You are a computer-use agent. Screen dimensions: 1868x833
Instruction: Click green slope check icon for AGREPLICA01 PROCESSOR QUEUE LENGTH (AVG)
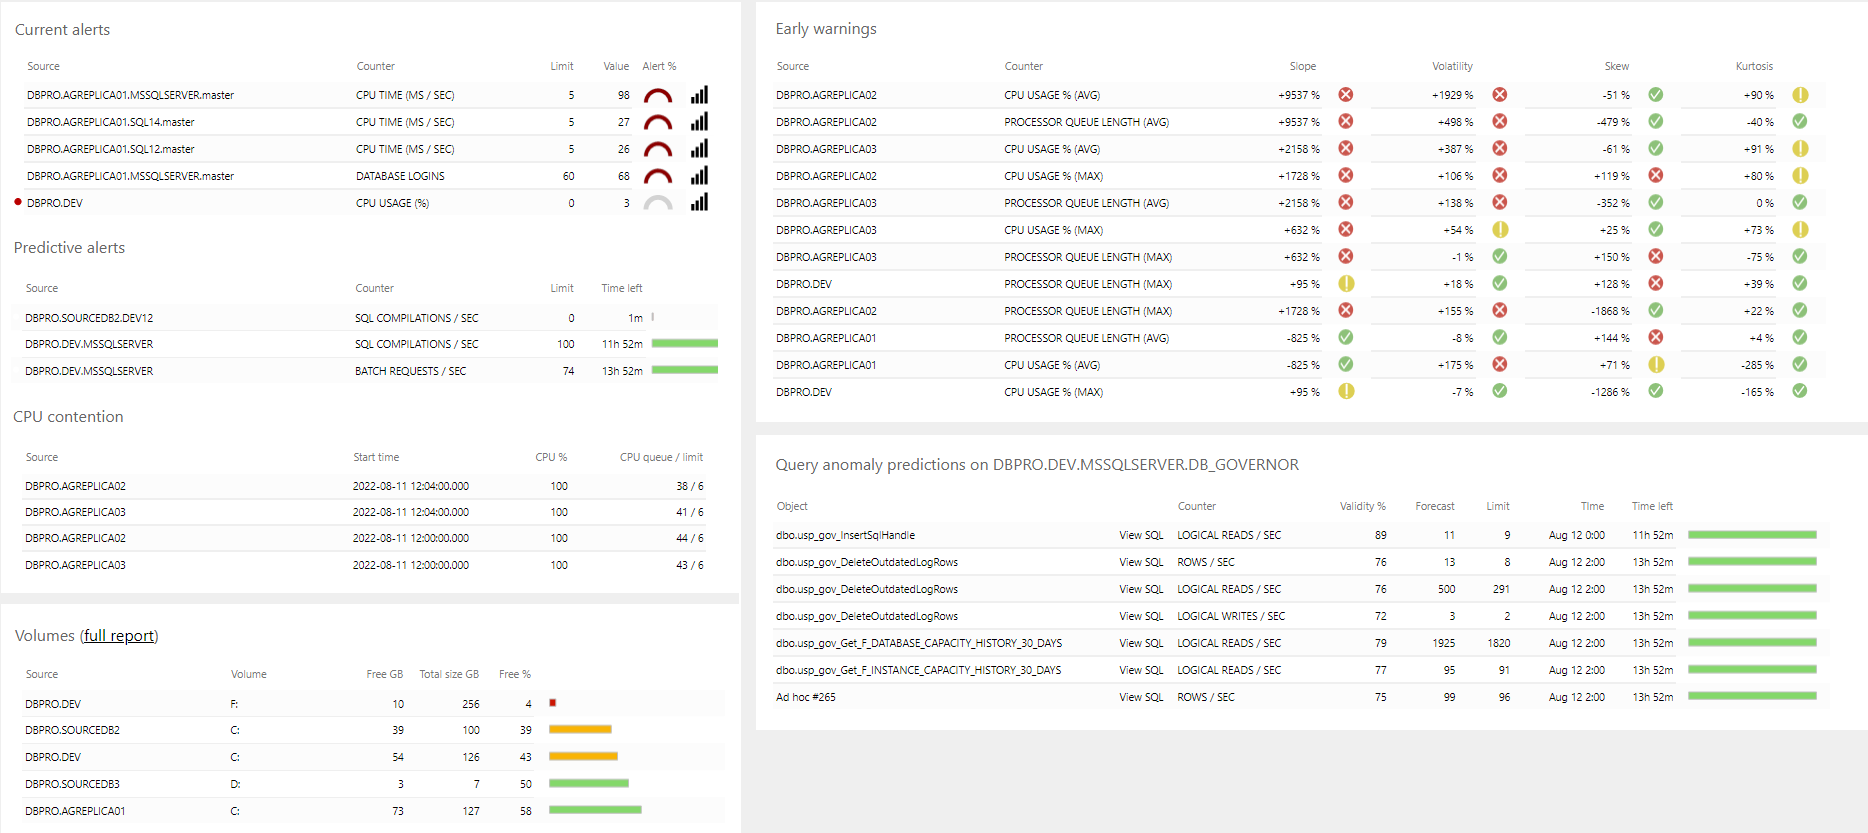click(x=1346, y=337)
